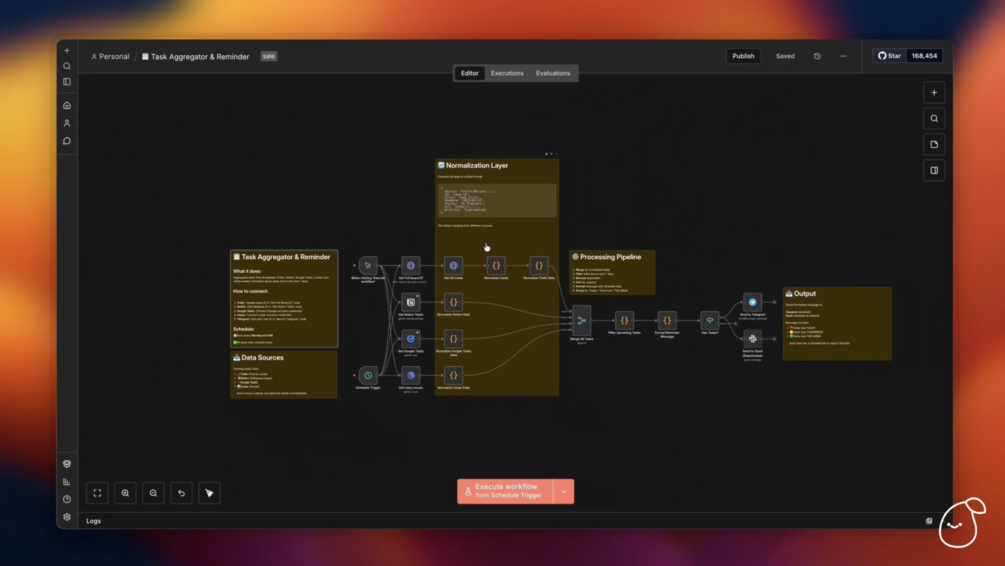Select the Processing Pipeline sticky note
The height and width of the screenshot is (566, 1005).
point(612,272)
